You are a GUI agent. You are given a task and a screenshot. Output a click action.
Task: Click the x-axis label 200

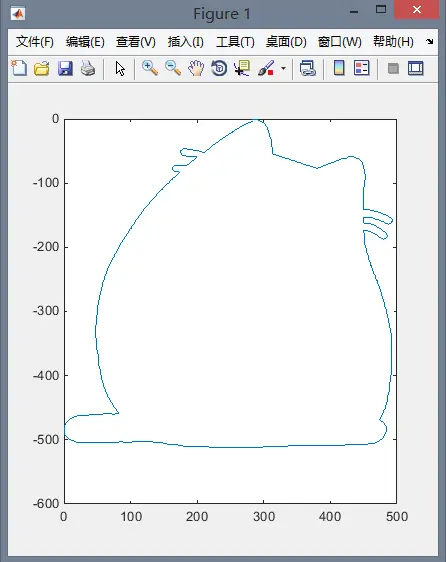click(197, 517)
